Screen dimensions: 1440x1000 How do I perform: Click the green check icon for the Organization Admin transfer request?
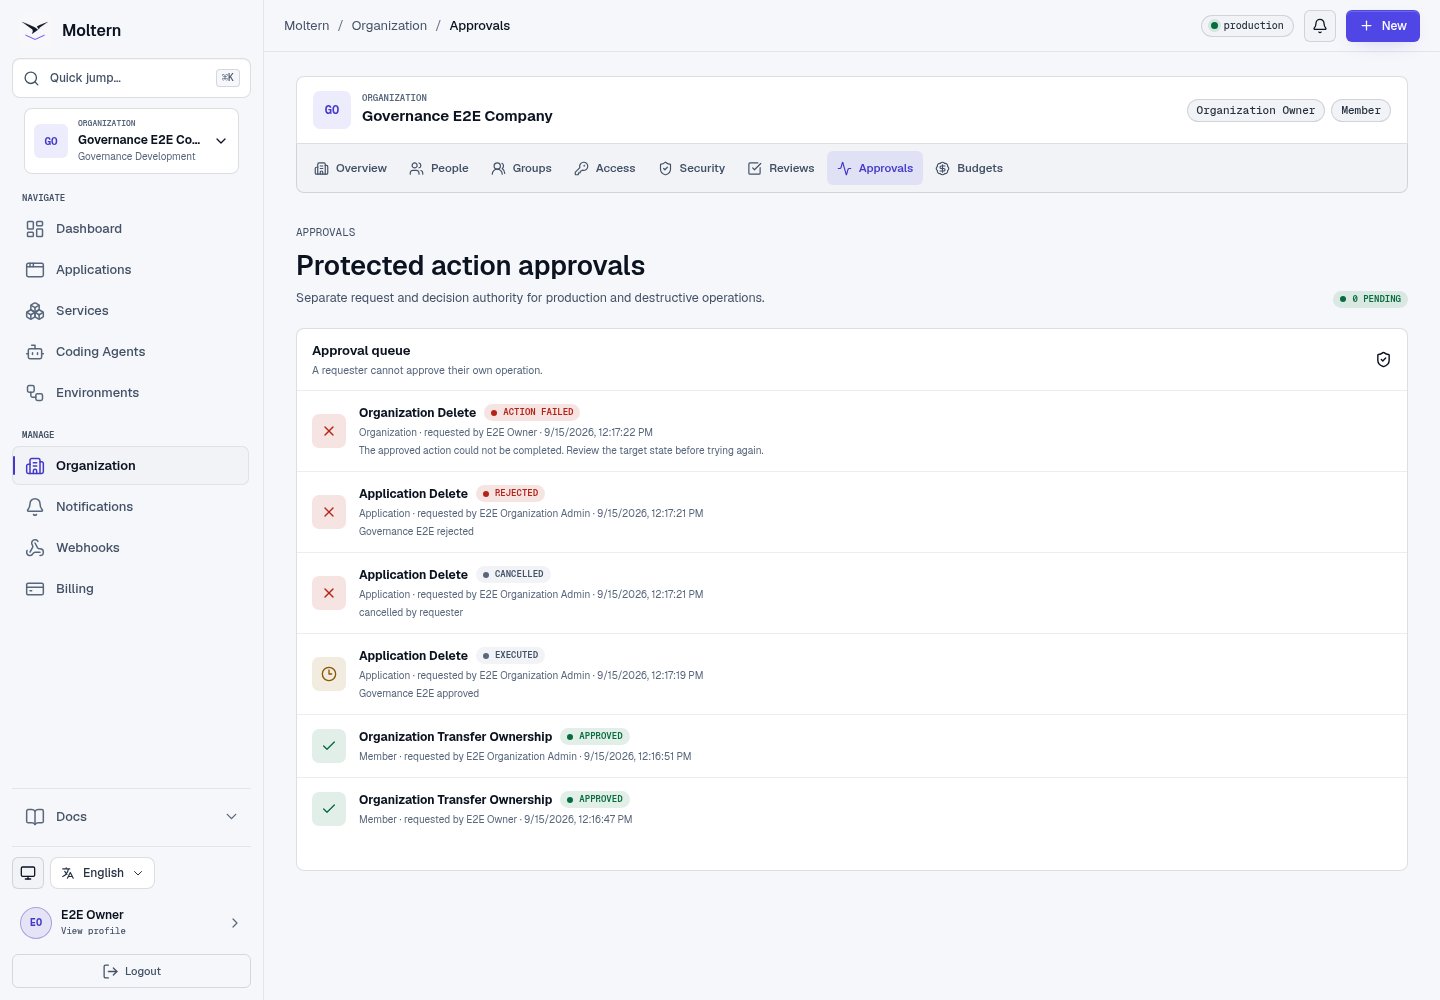(329, 746)
